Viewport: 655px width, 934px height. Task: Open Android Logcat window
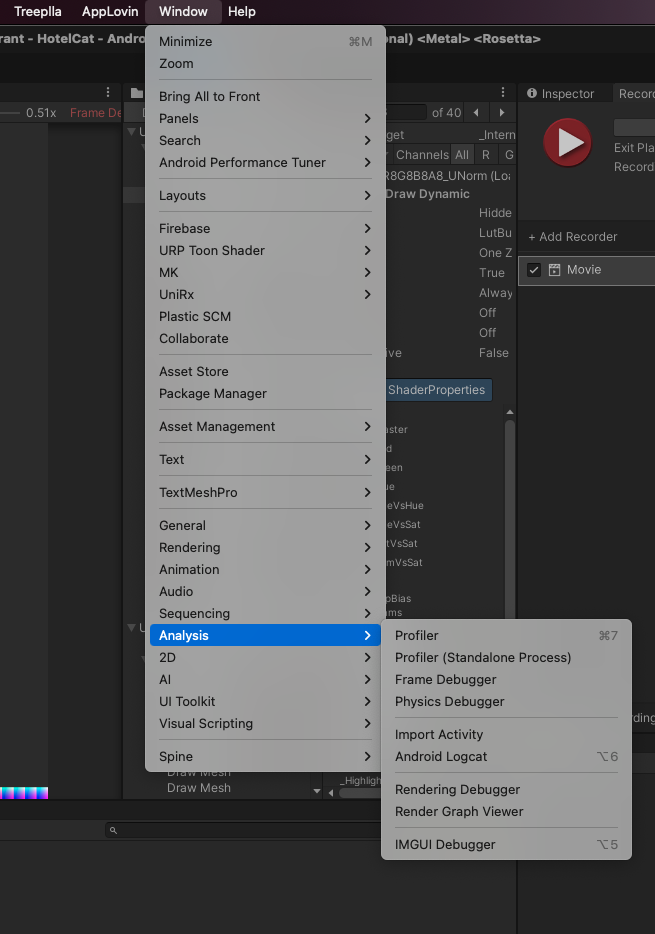pyautogui.click(x=506, y=756)
